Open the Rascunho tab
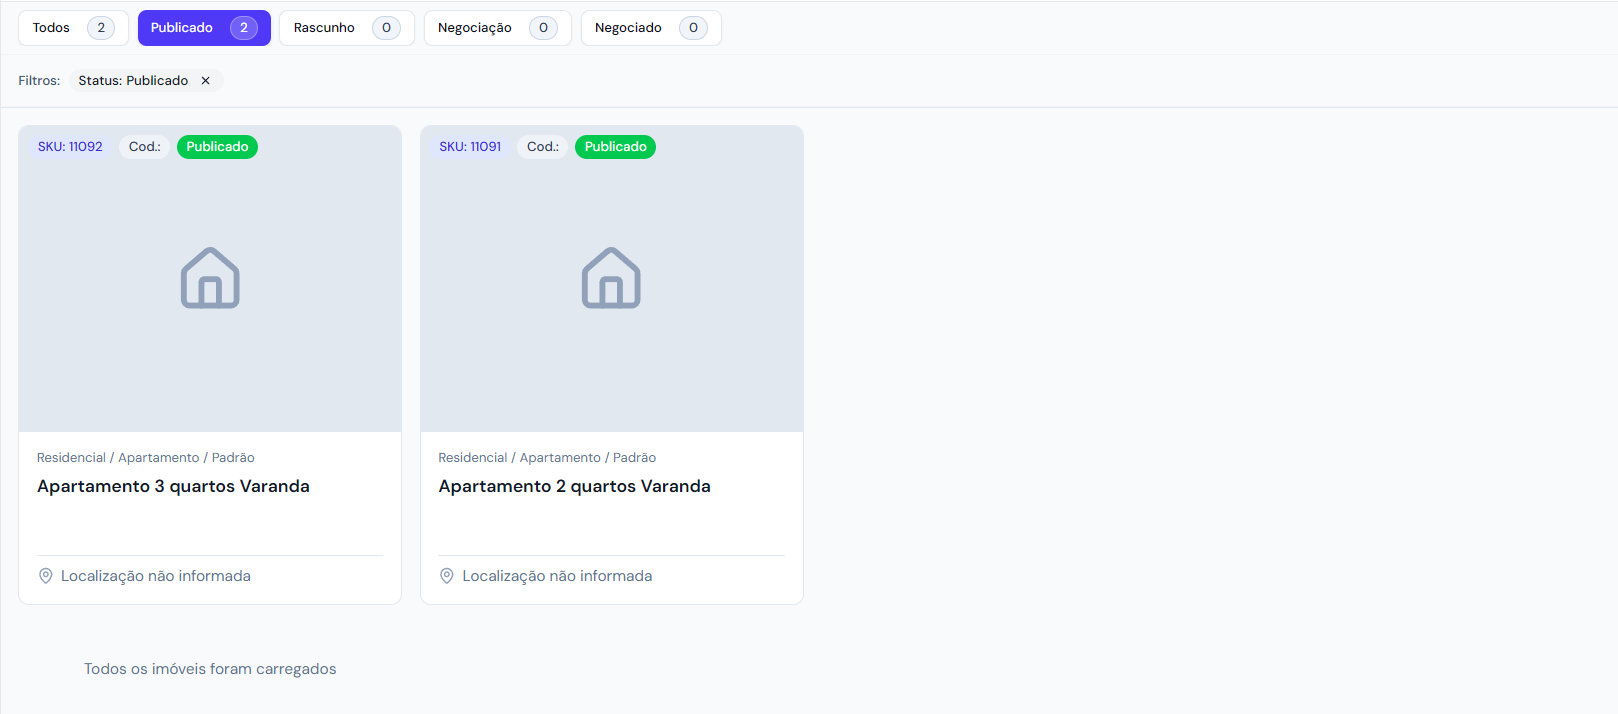 [346, 28]
